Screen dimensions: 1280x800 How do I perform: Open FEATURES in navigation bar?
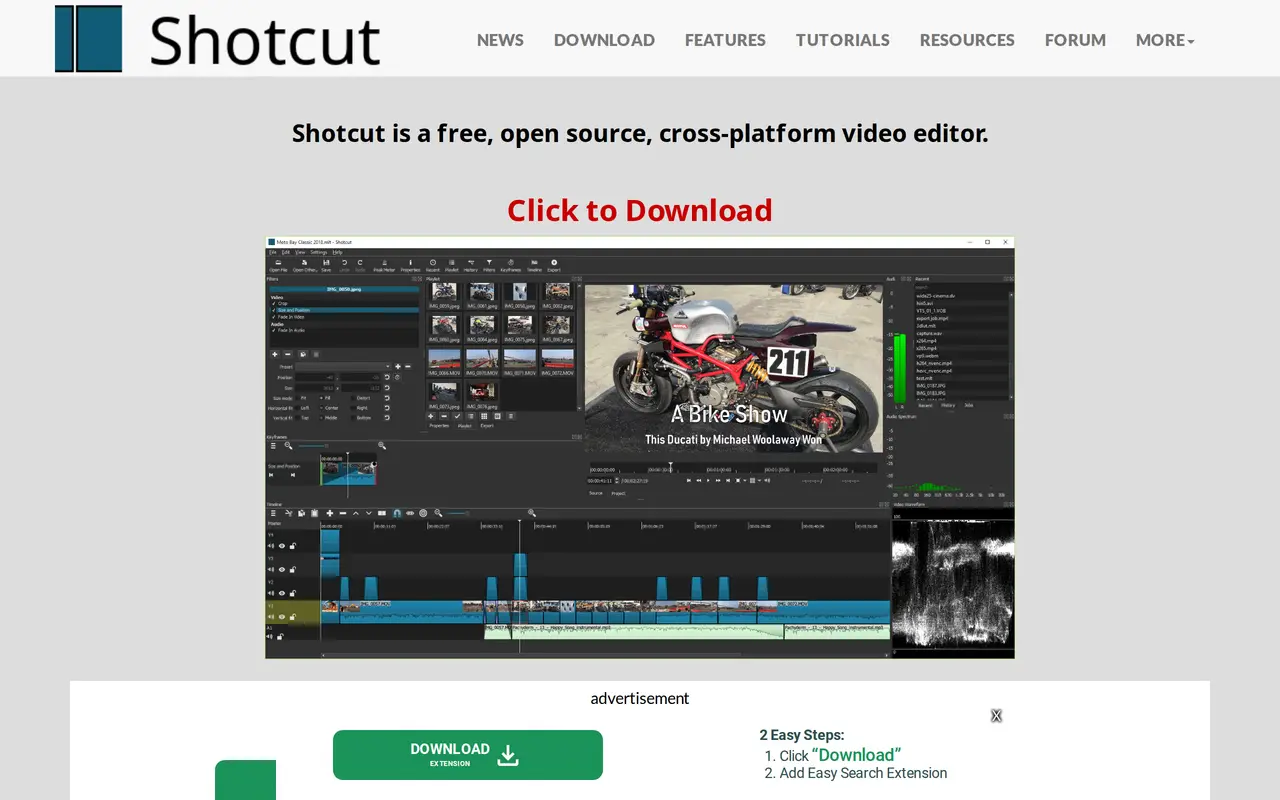(725, 40)
